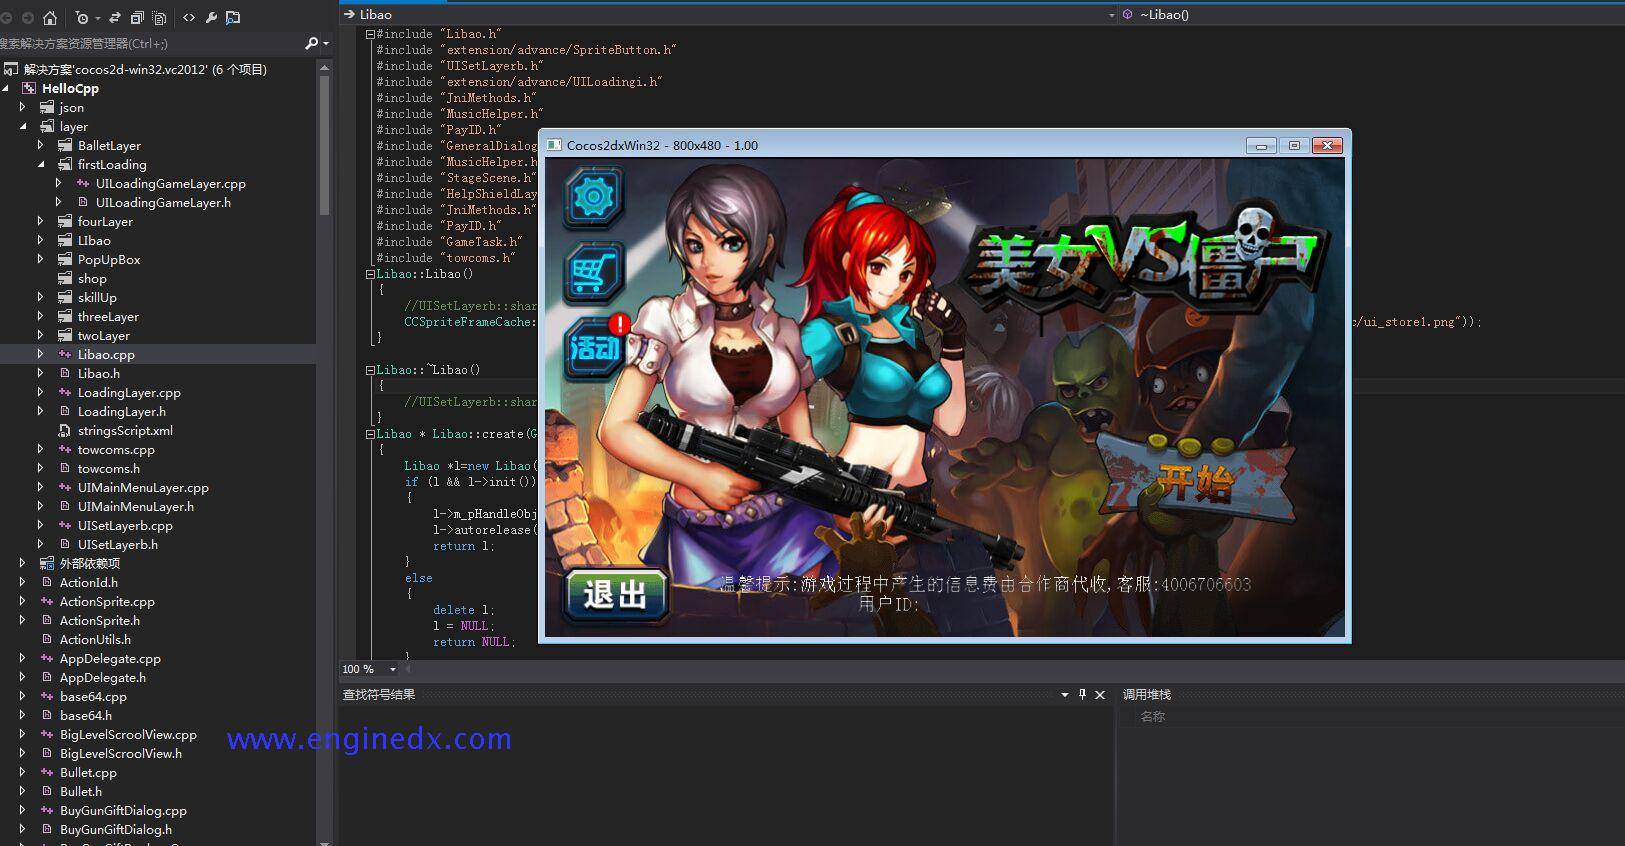Viewport: 1625px width, 846px height.
Task: Select the shop folder
Action: (92, 278)
